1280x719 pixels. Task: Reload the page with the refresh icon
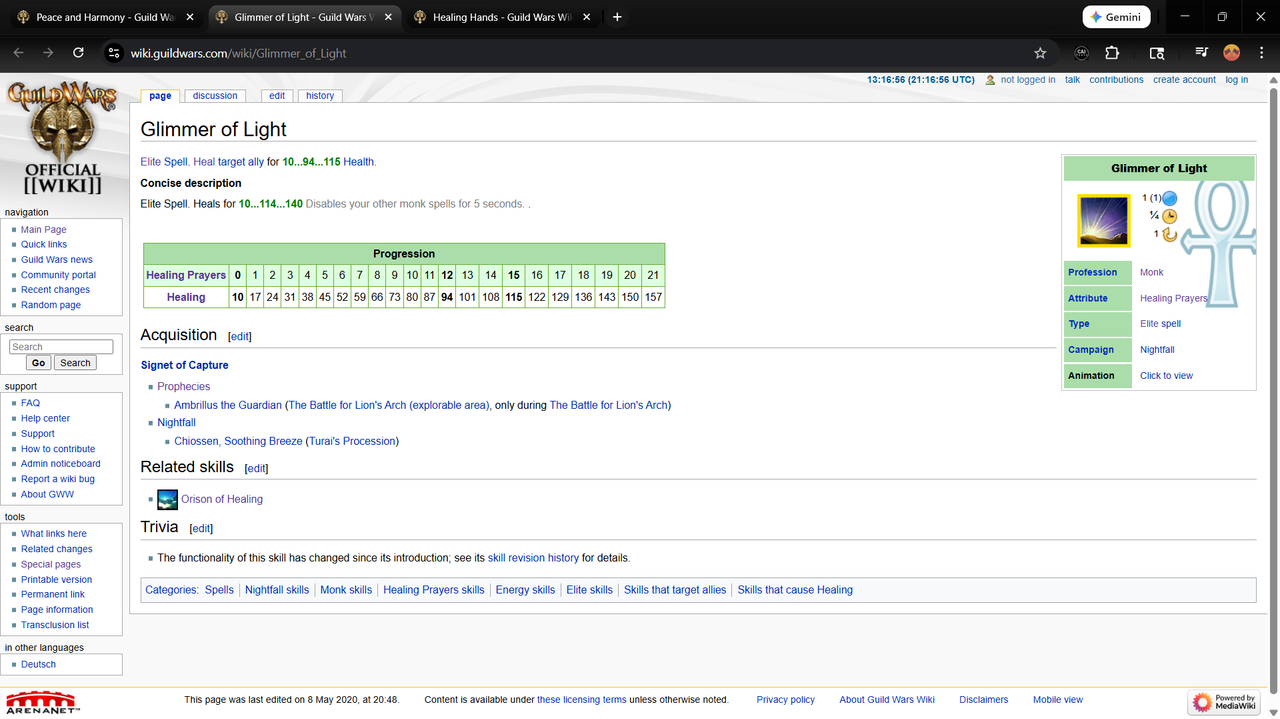click(78, 53)
